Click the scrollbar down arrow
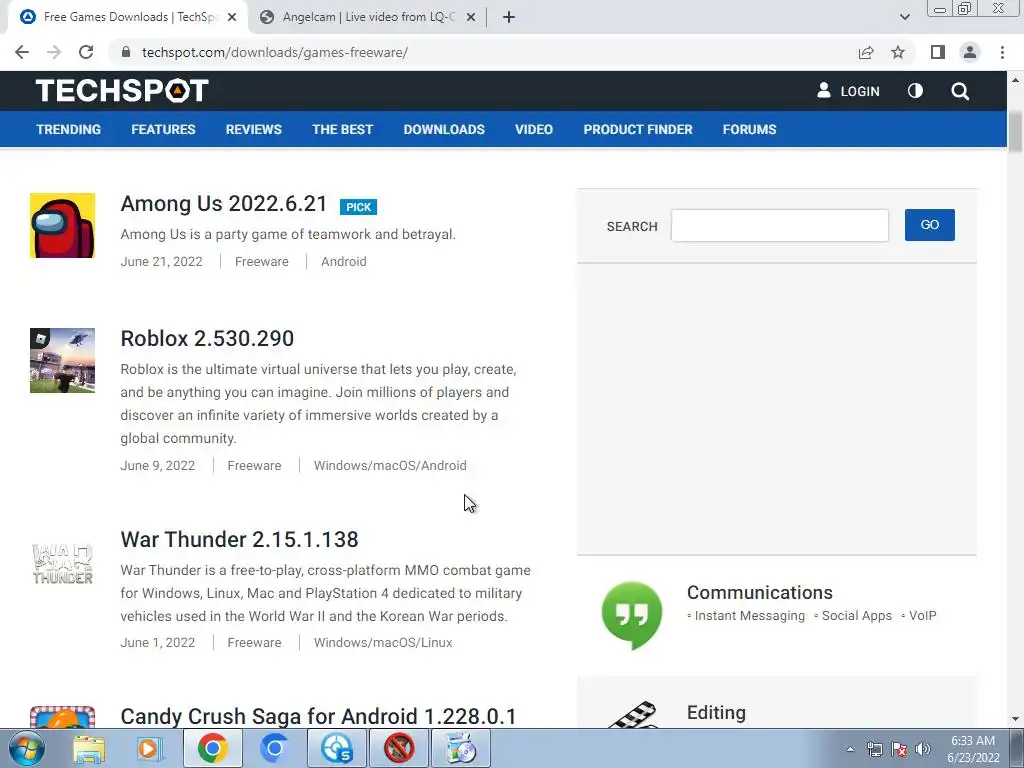 tap(1015, 720)
